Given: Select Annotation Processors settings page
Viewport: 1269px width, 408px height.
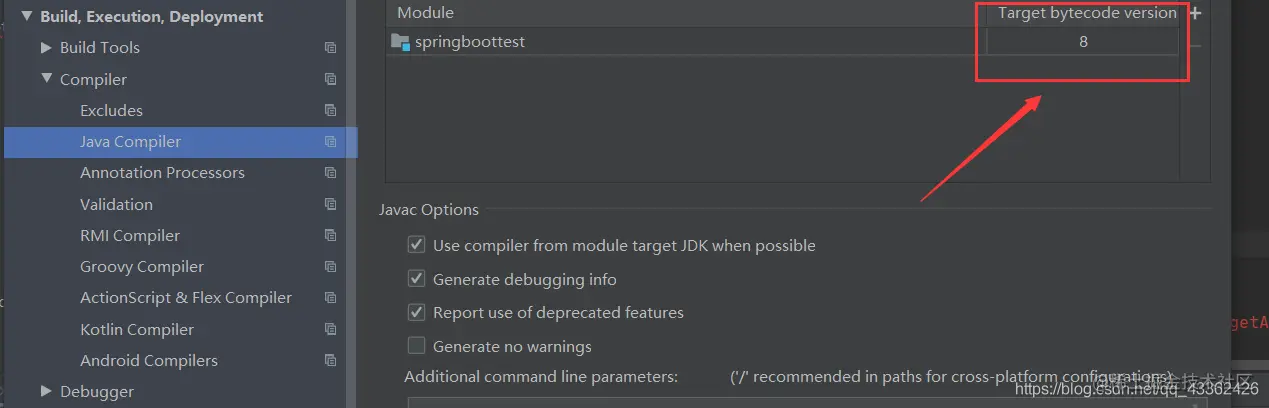Looking at the screenshot, I should (162, 173).
